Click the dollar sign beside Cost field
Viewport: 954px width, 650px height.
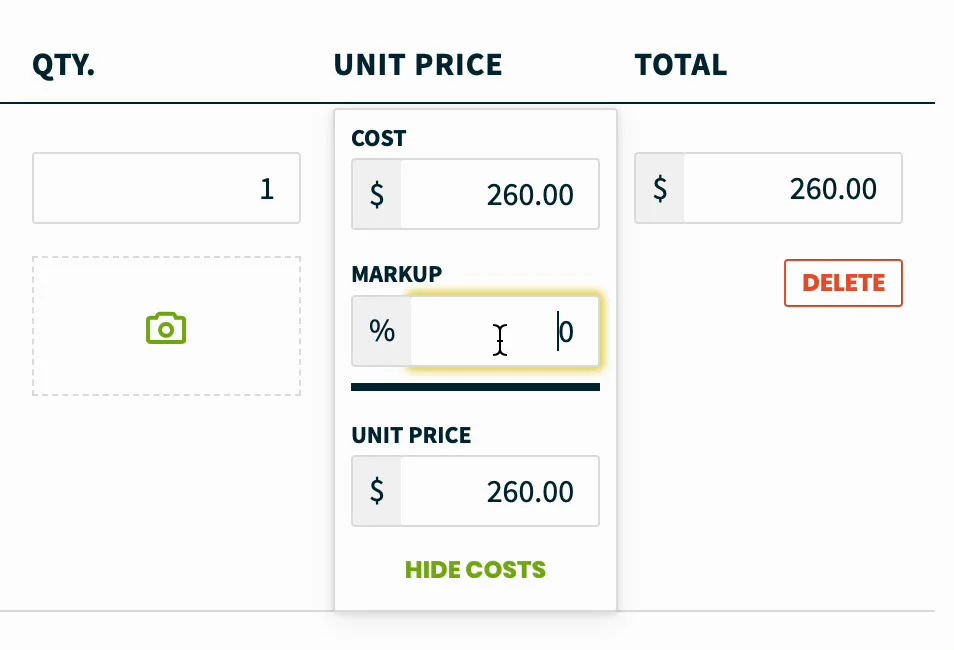coord(377,194)
